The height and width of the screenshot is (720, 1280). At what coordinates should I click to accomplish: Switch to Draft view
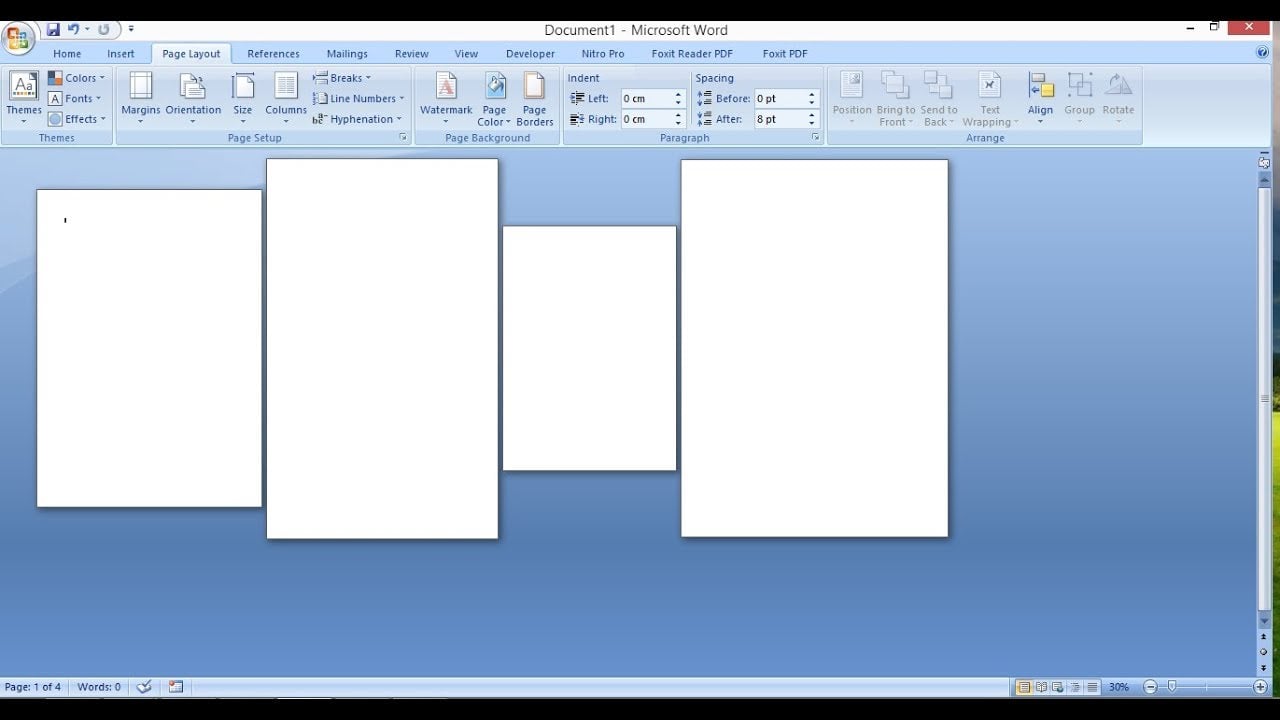tap(1092, 687)
